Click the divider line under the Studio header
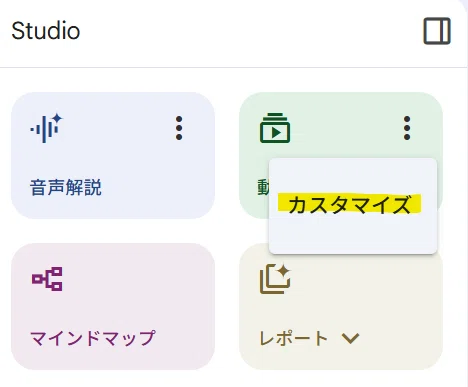Screen dimensions: 468x387 pos(233,67)
